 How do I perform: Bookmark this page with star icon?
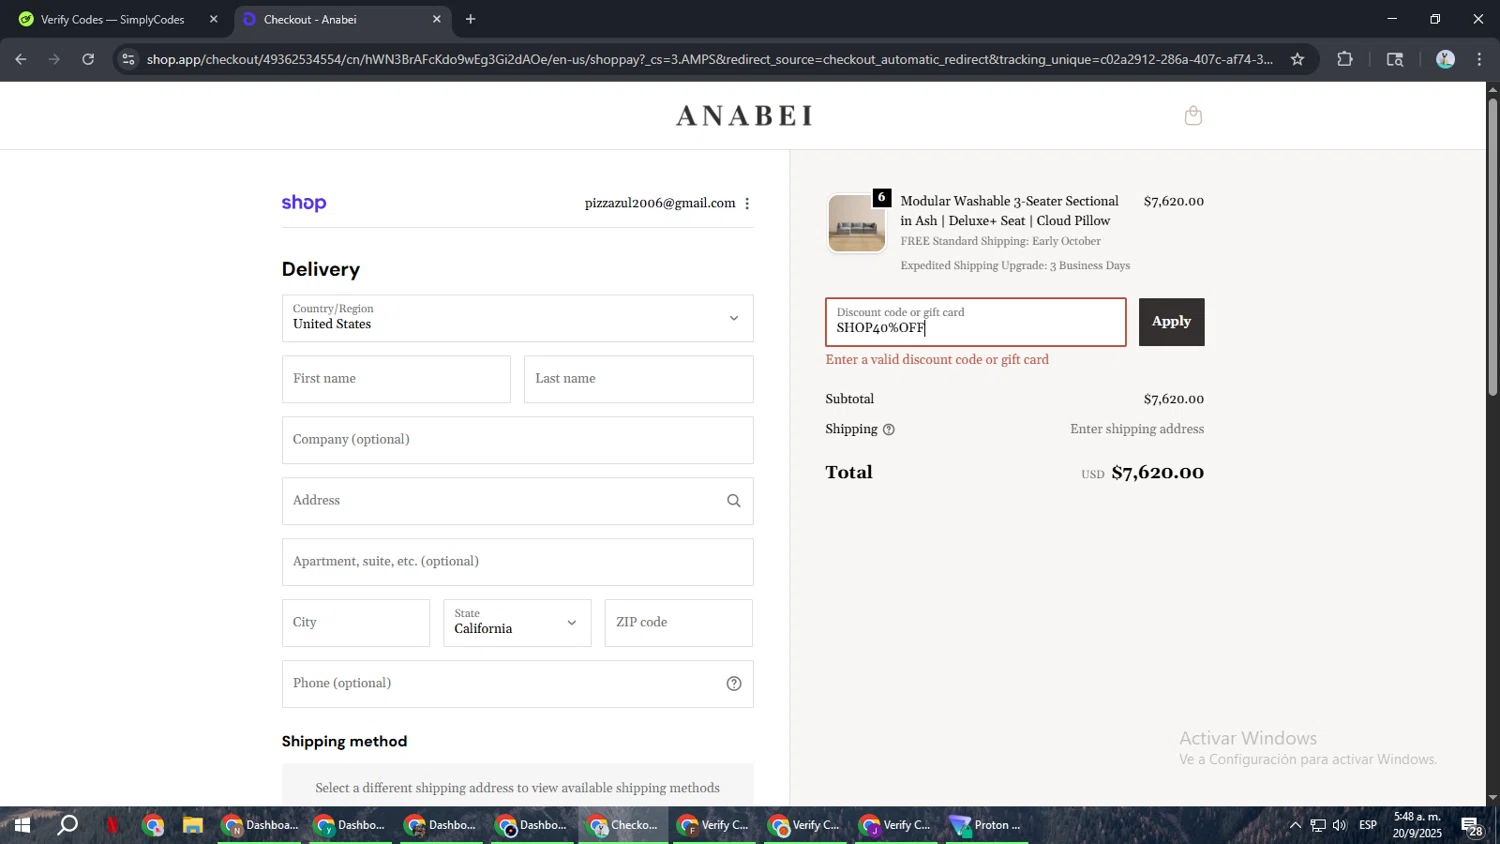click(1297, 60)
